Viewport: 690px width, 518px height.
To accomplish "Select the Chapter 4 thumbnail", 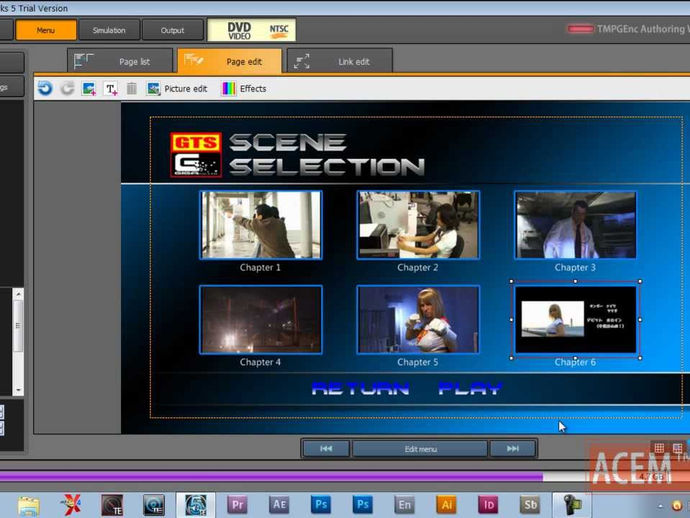I will (261, 320).
